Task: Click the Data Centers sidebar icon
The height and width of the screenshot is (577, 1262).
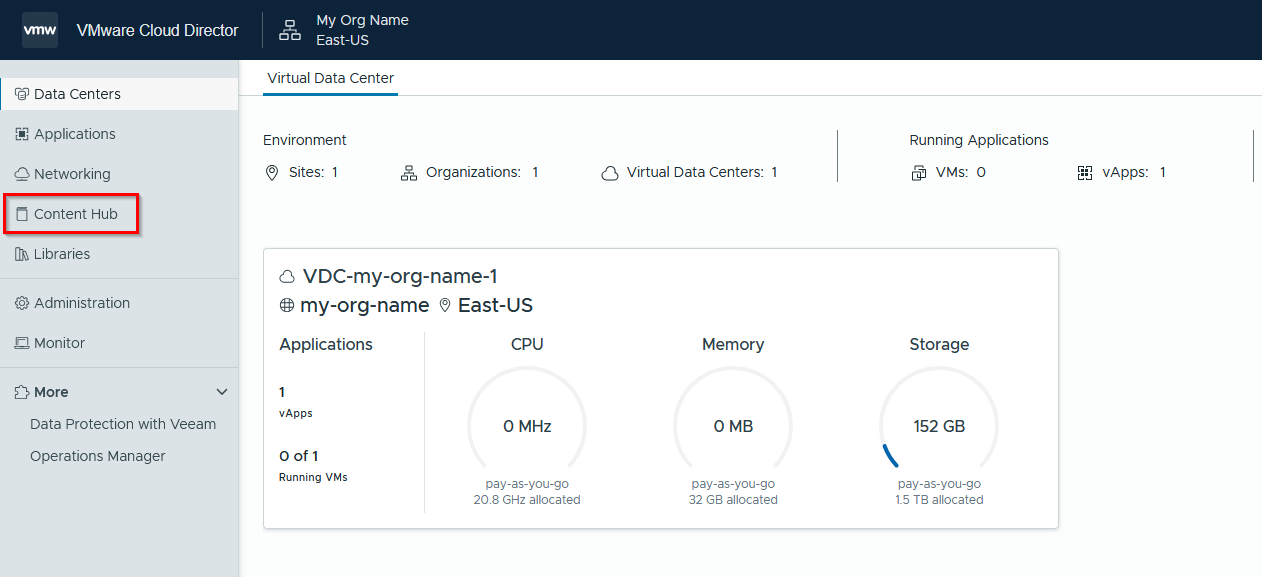Action: [22, 94]
